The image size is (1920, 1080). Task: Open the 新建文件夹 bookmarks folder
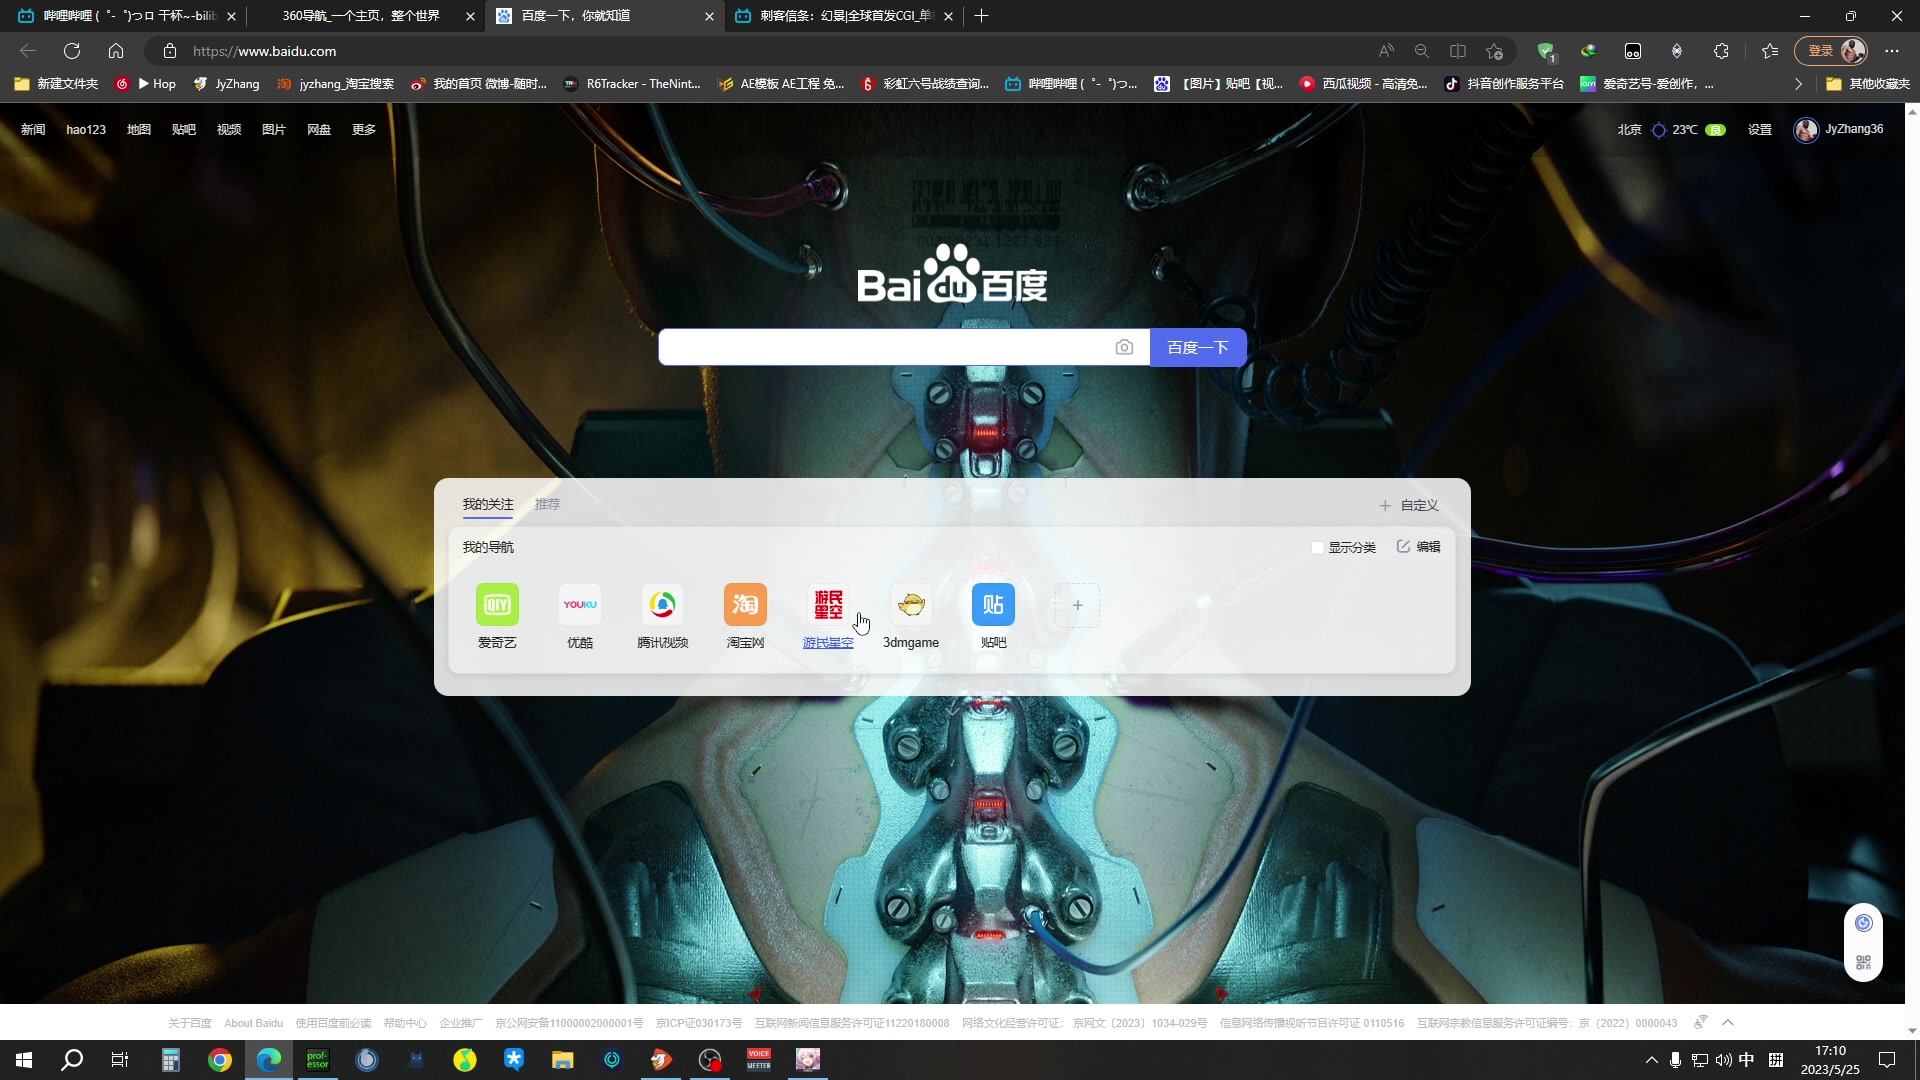click(56, 84)
